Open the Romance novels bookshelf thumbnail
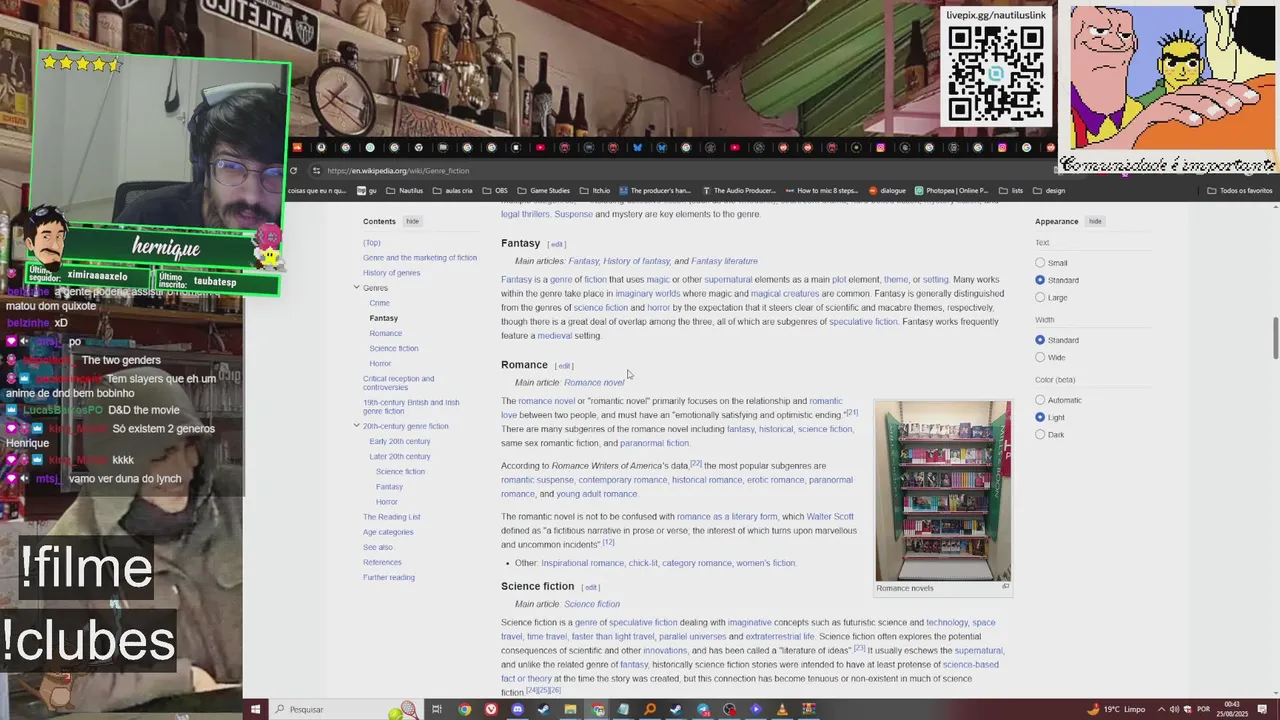 943,490
